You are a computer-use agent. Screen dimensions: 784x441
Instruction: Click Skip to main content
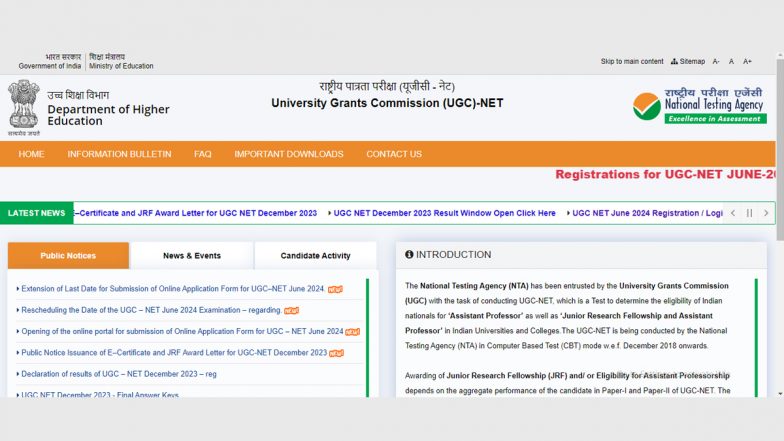pyautogui.click(x=632, y=62)
